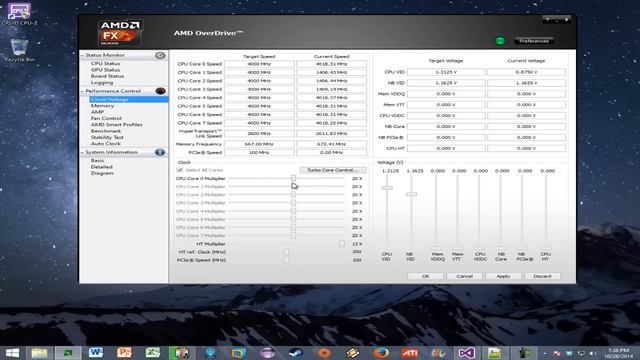Screen dimensions: 640x360
Task: Click the Mem VDDQ voltage slider handle
Action: tap(436, 248)
